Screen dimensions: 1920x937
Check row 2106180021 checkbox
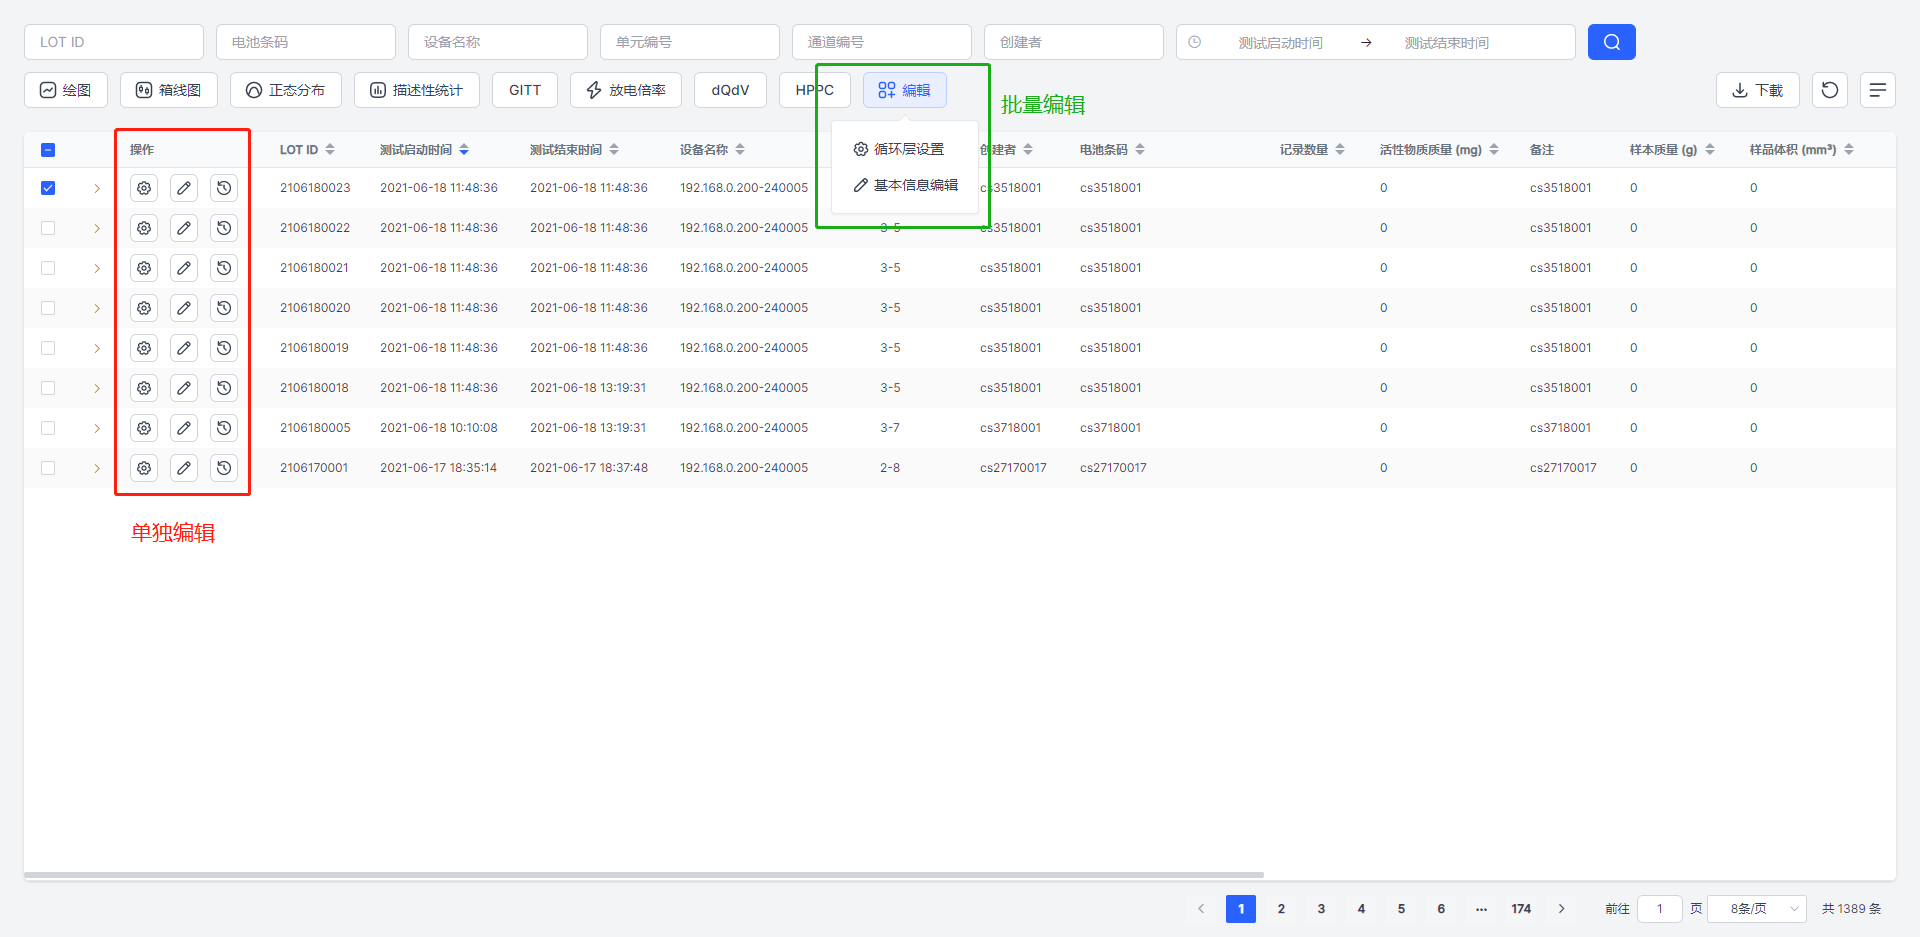coord(48,268)
